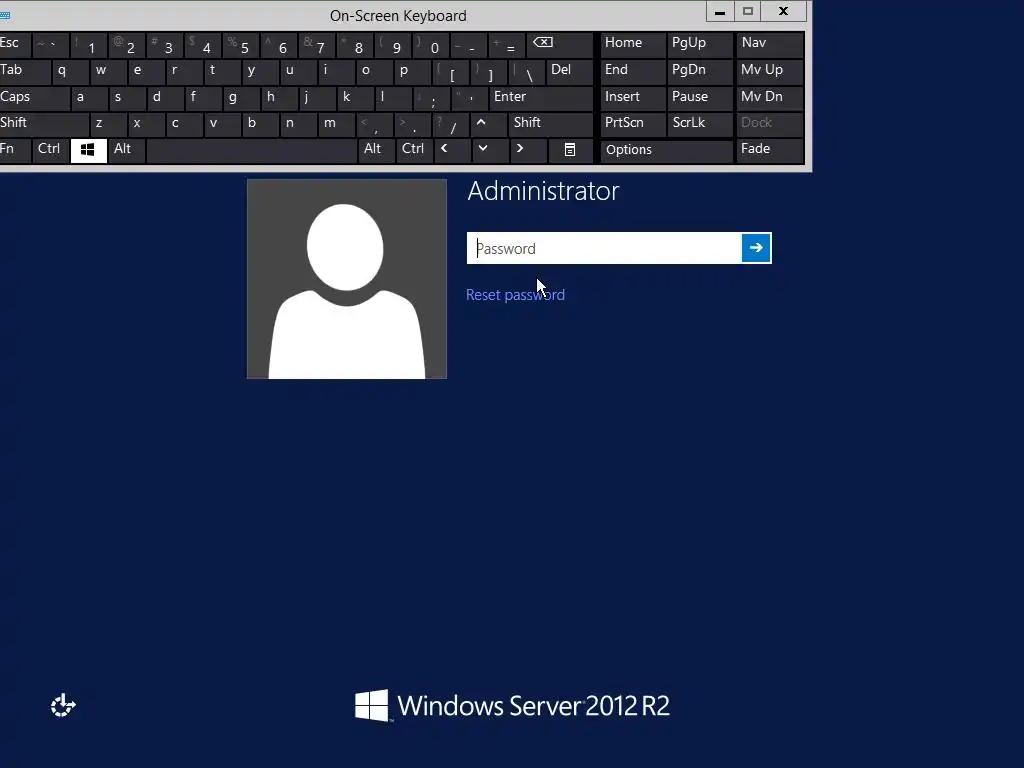Tap the backslash key
1024x768 pixels.
[x=527, y=71]
